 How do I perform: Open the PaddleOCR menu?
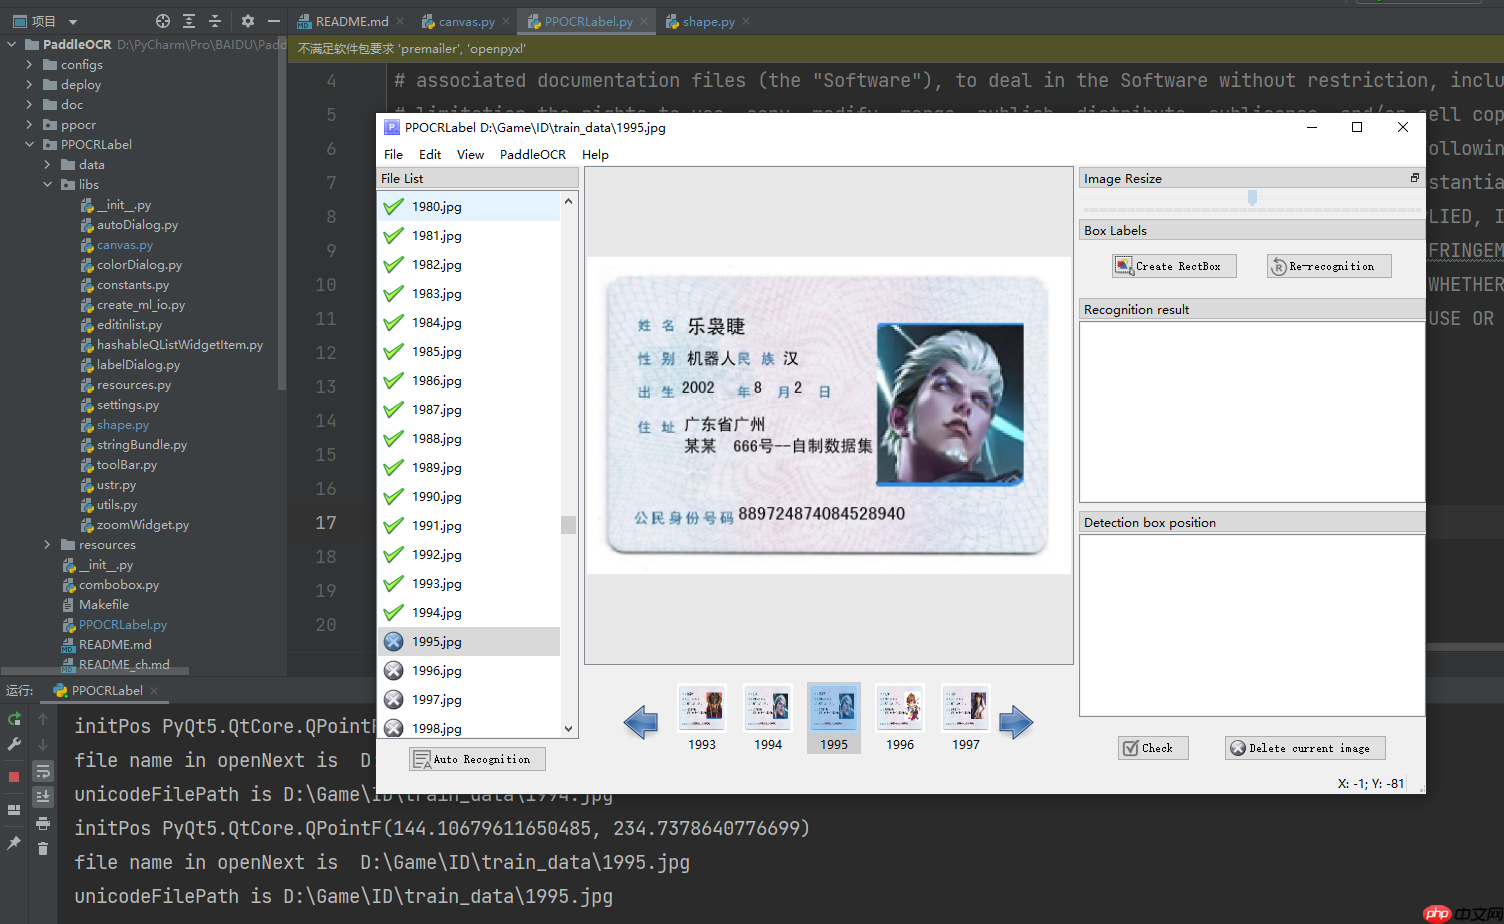[532, 155]
